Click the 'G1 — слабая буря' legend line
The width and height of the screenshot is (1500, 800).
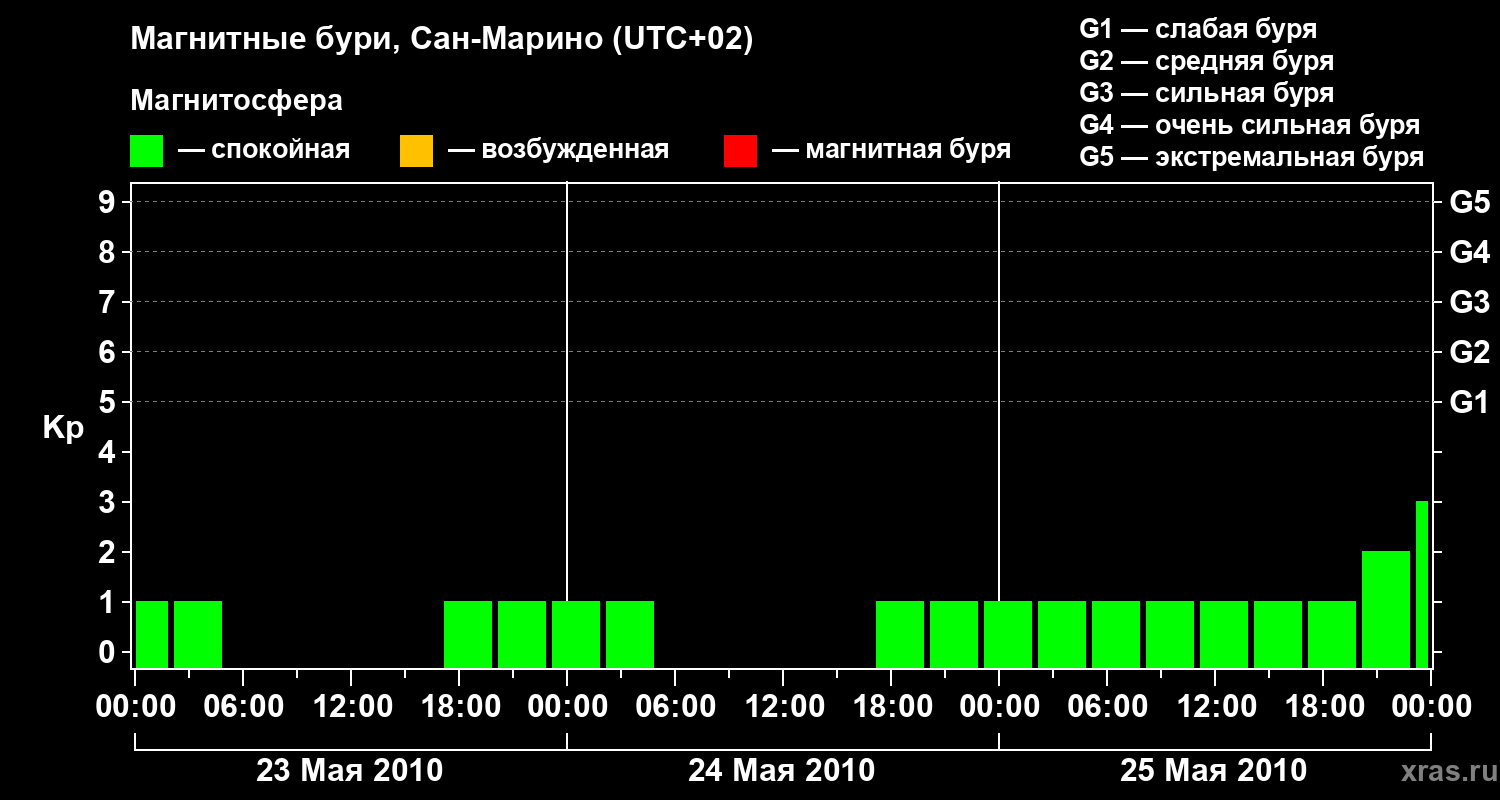pyautogui.click(x=1198, y=29)
